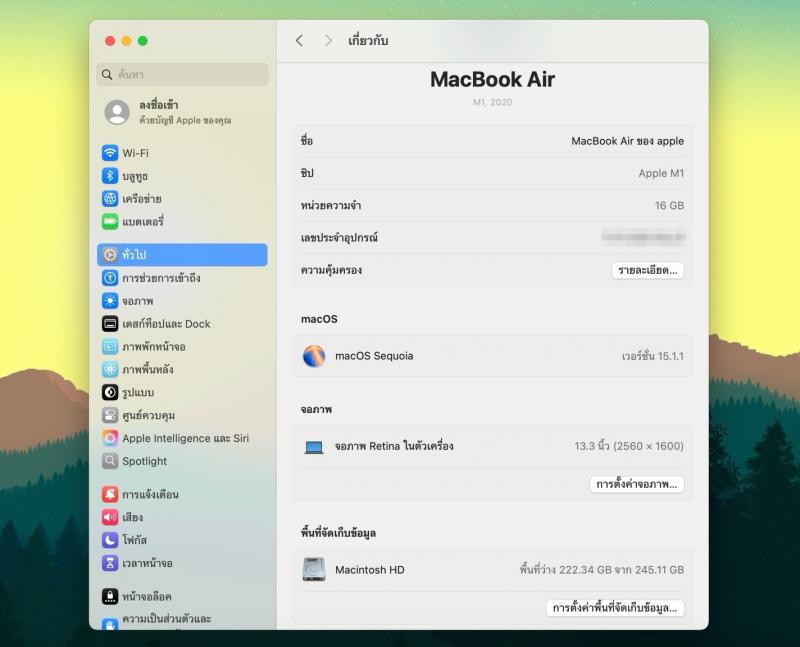Click the user avatar sign-in icon
This screenshot has width=800, height=647.
point(117,112)
